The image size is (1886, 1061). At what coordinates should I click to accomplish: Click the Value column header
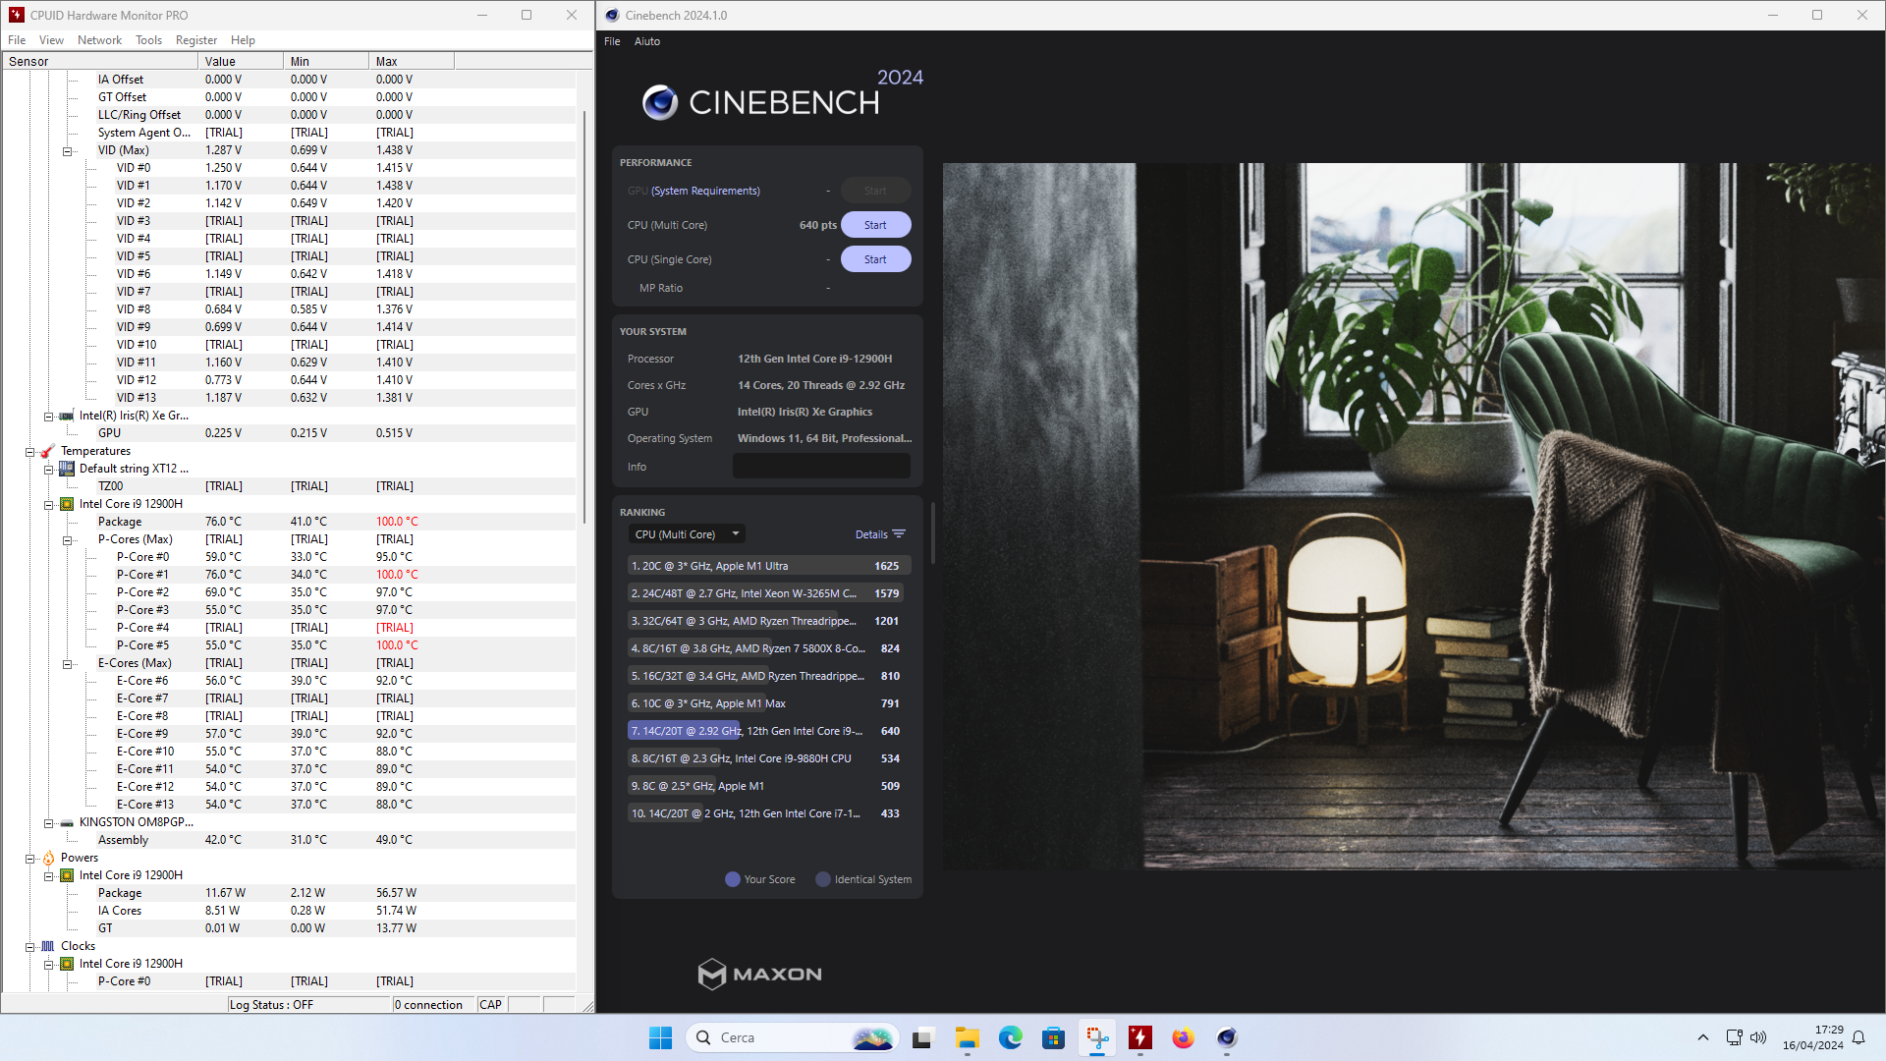(240, 61)
